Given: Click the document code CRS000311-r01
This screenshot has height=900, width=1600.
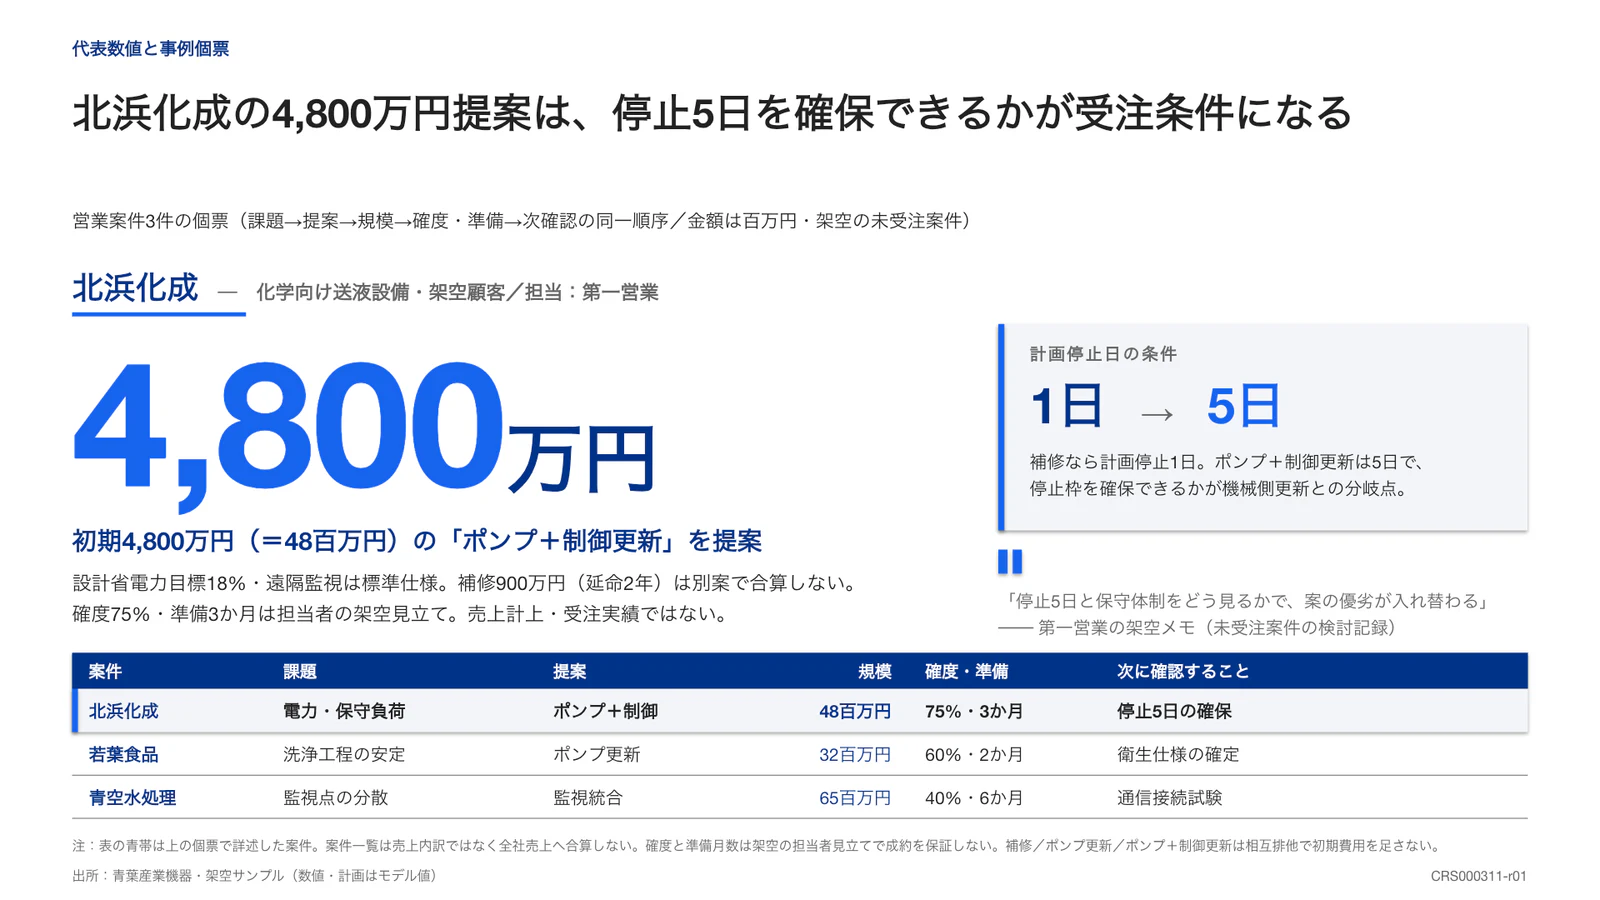Looking at the screenshot, I should click(x=1478, y=876).
